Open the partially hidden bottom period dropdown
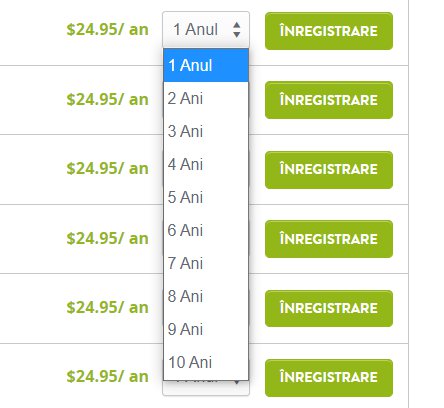The width and height of the screenshot is (444, 408). click(206, 388)
